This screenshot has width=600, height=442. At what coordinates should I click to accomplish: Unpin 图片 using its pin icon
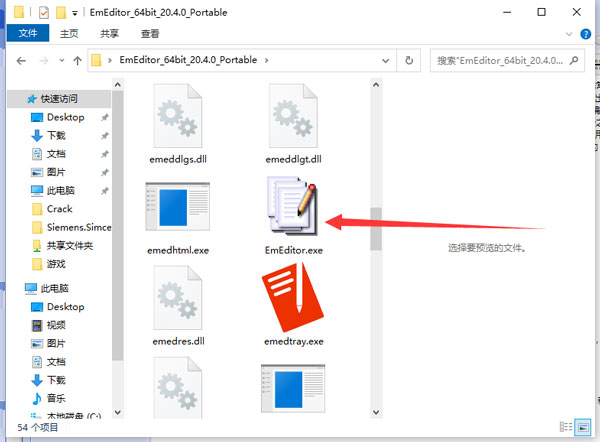coord(104,173)
